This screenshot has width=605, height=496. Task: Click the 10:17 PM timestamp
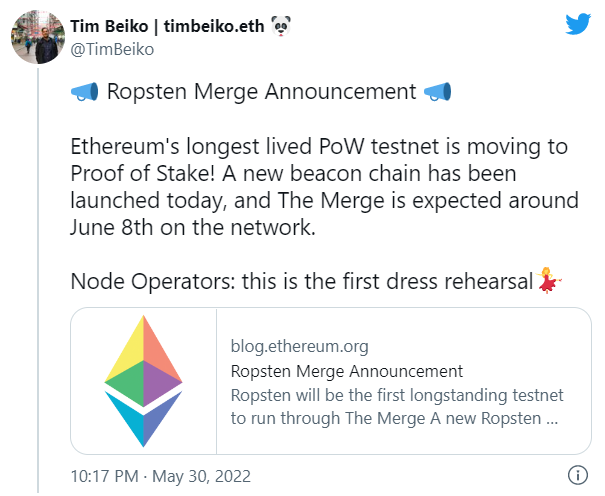[x=104, y=476]
